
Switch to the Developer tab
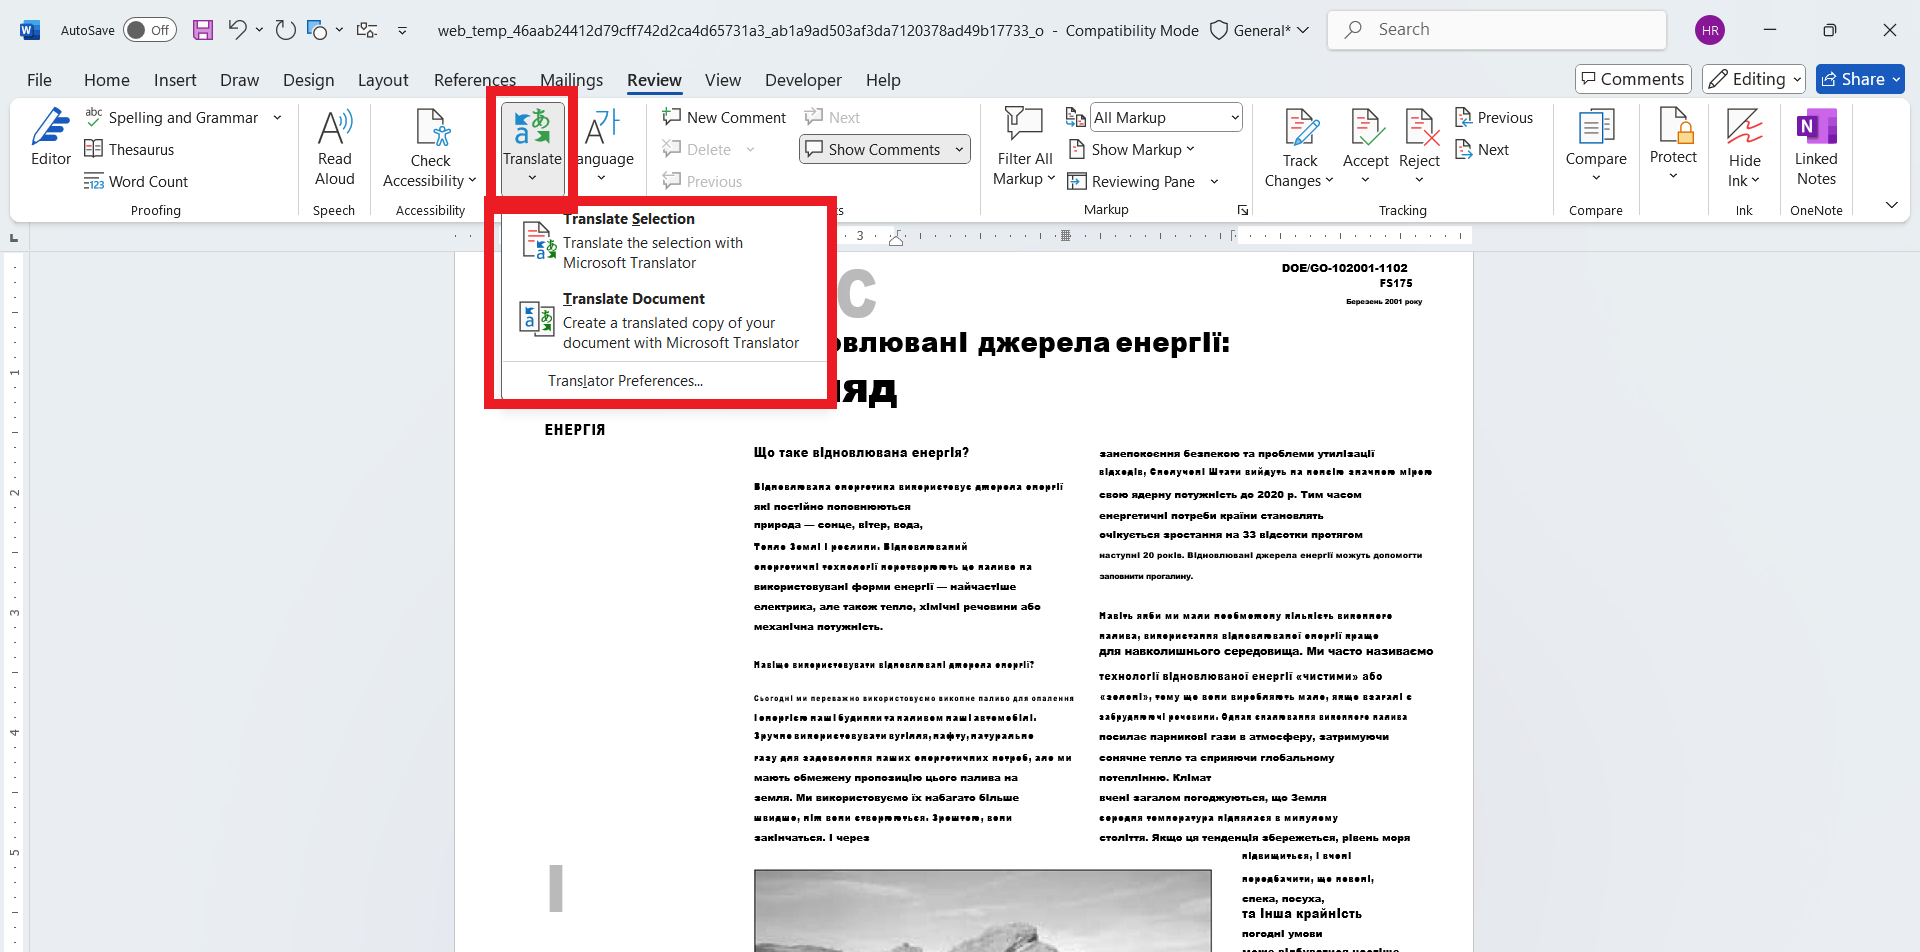coord(803,80)
